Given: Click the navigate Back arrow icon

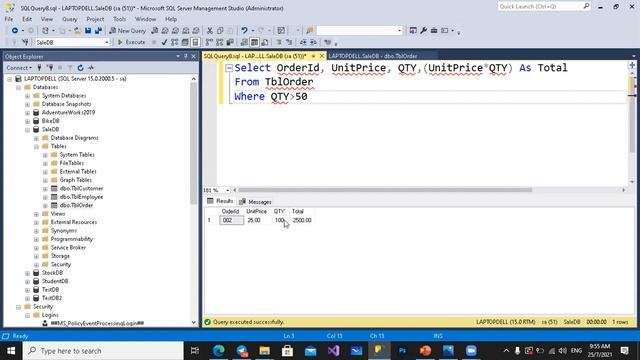Looking at the screenshot, I should click(x=15, y=31).
